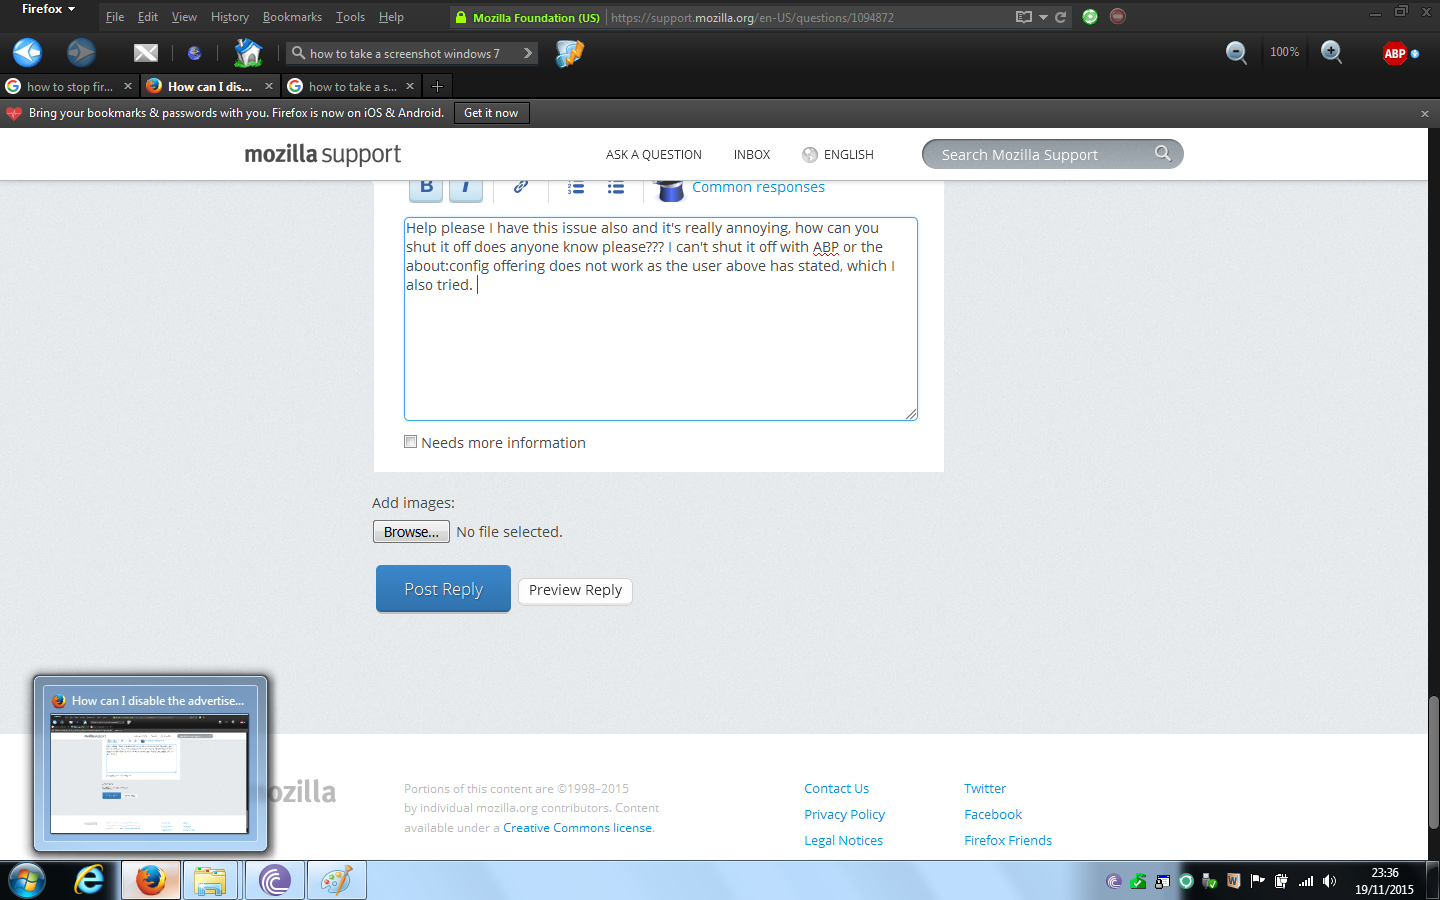Screen dimensions: 1440x900
Task: Click the small globe toolbar icon
Action: [194, 53]
